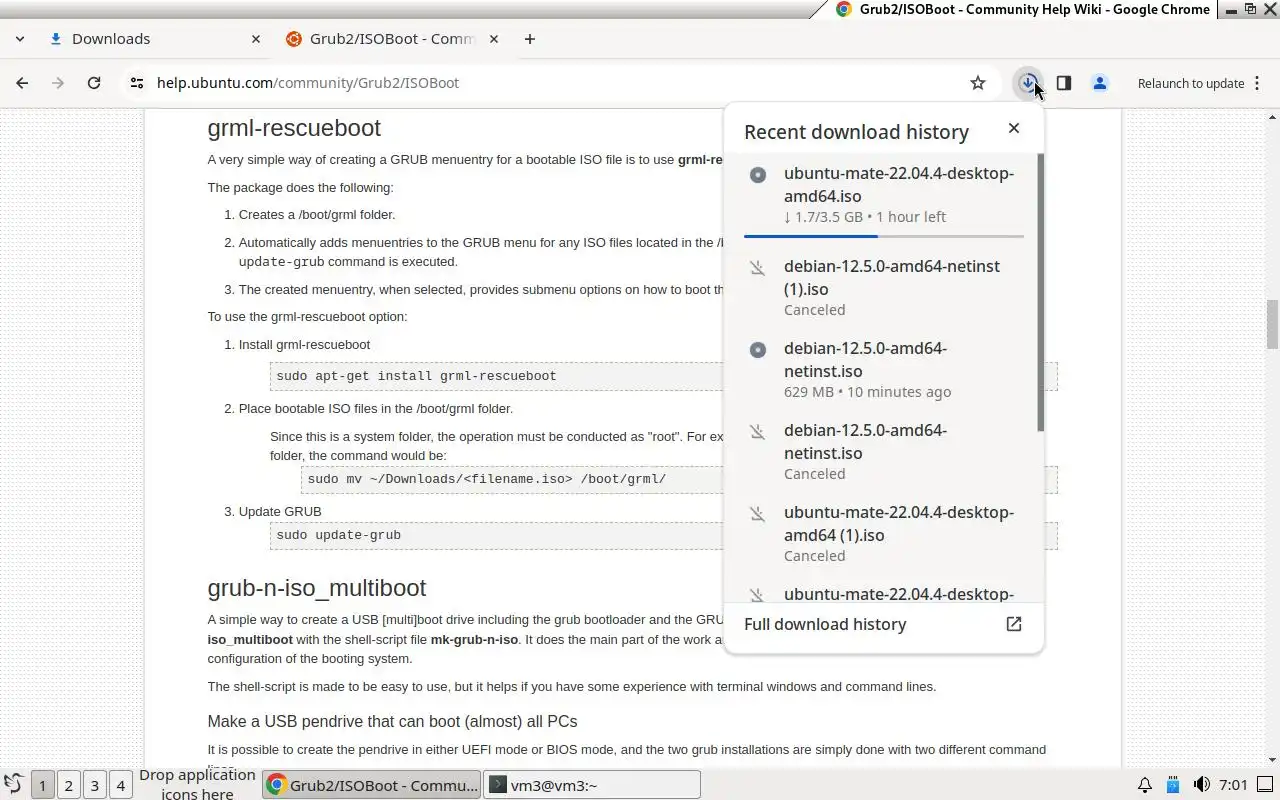Viewport: 1280px width, 800px height.
Task: Click the in-progress download status icon
Action: pos(758,175)
